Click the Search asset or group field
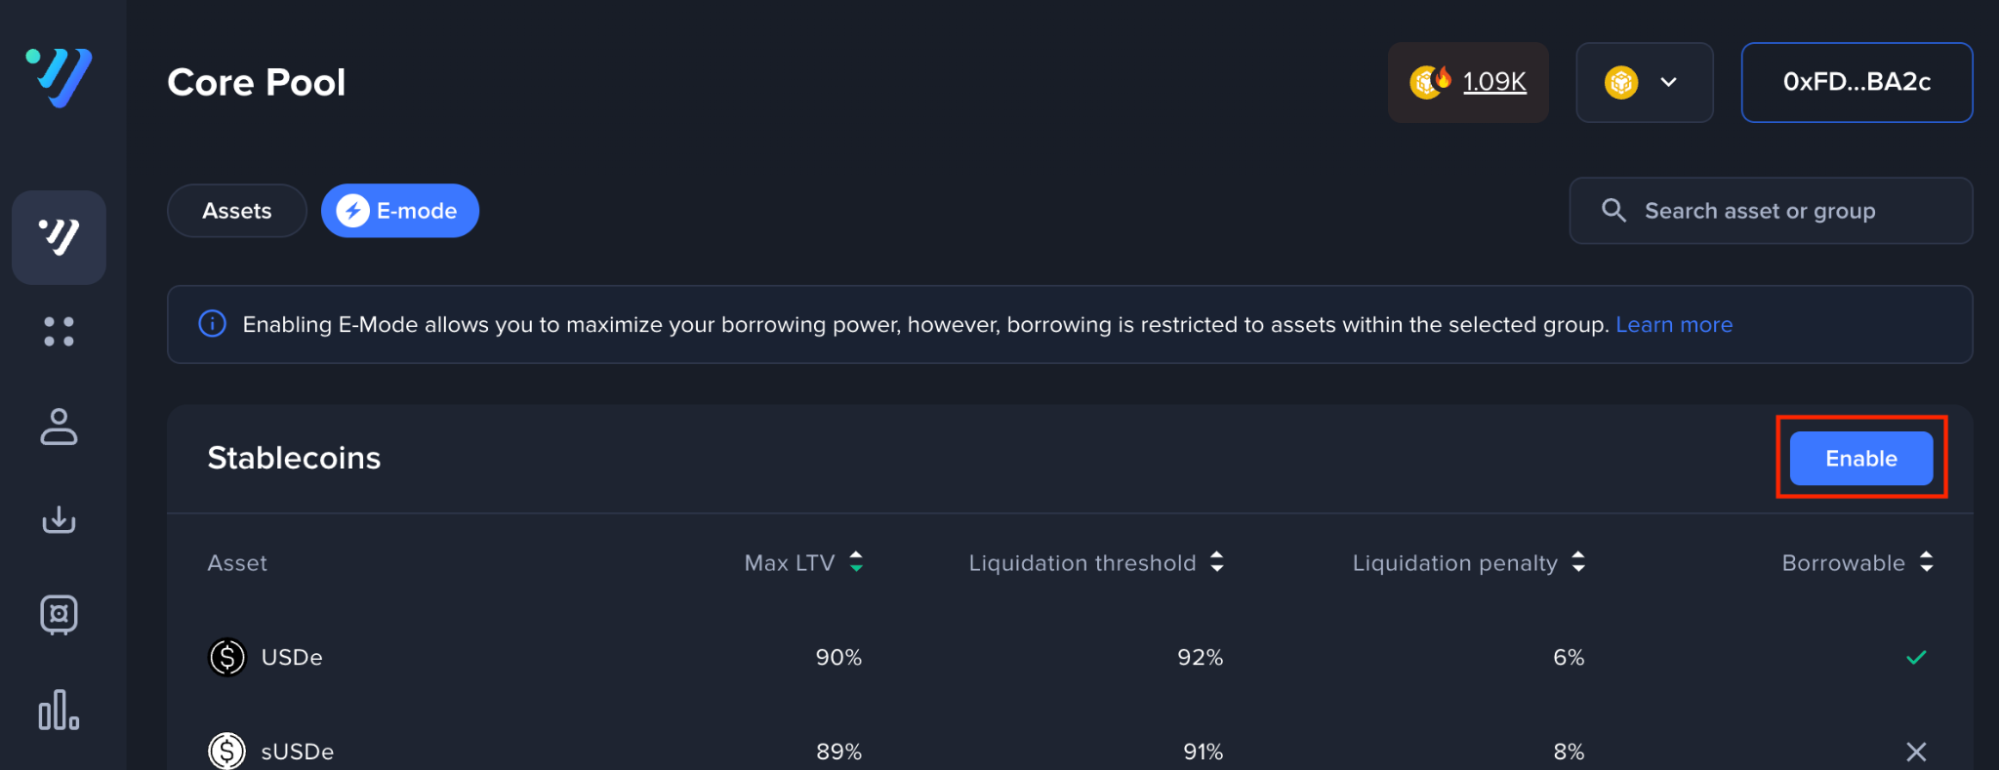This screenshot has width=1999, height=771. click(x=1770, y=211)
